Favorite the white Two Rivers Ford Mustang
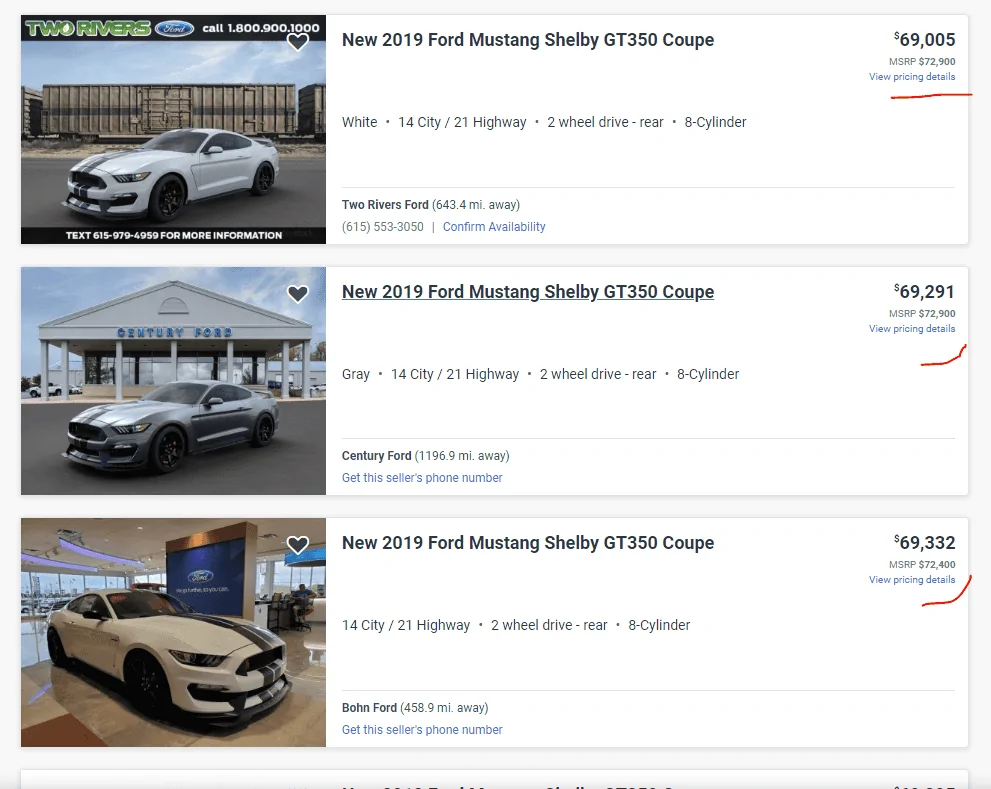 pos(298,42)
